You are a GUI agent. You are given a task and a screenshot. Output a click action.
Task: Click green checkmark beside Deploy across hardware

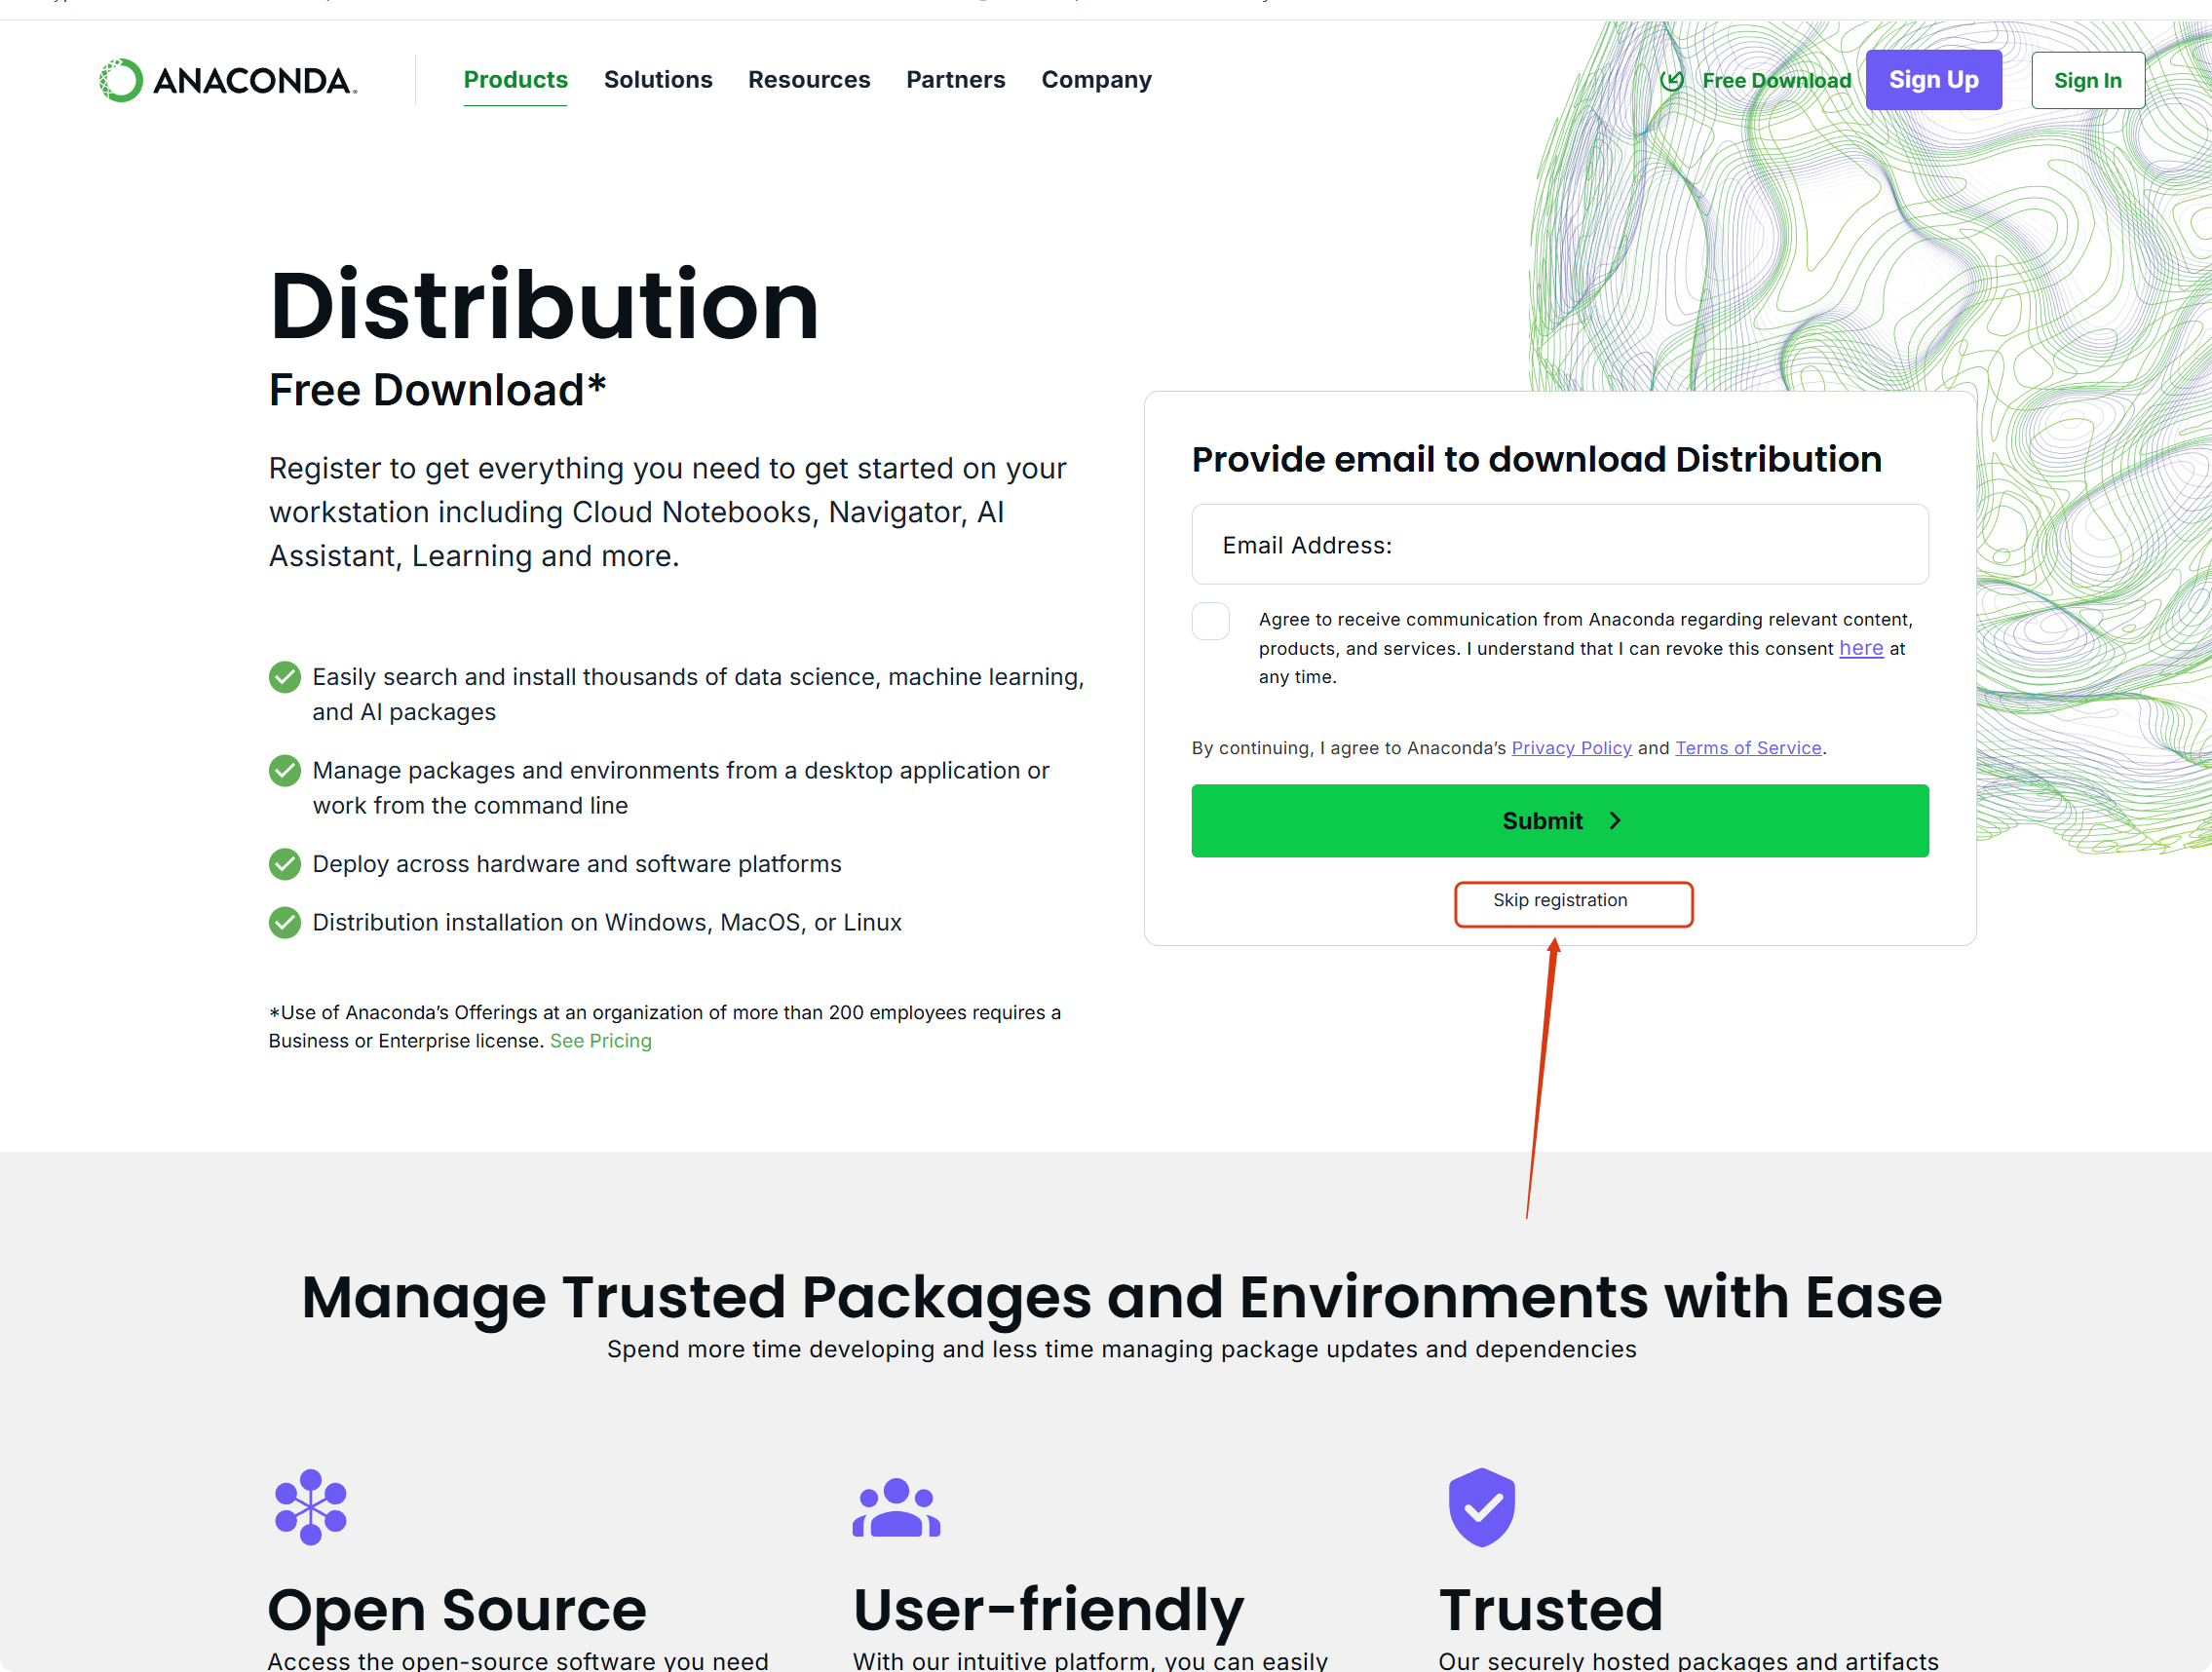[x=285, y=864]
